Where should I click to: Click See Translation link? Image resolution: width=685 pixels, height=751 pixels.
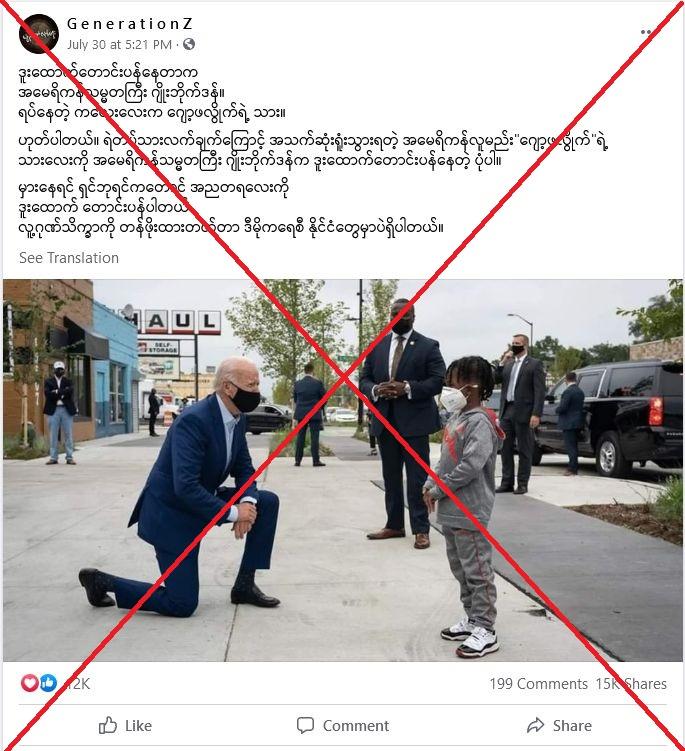click(69, 258)
